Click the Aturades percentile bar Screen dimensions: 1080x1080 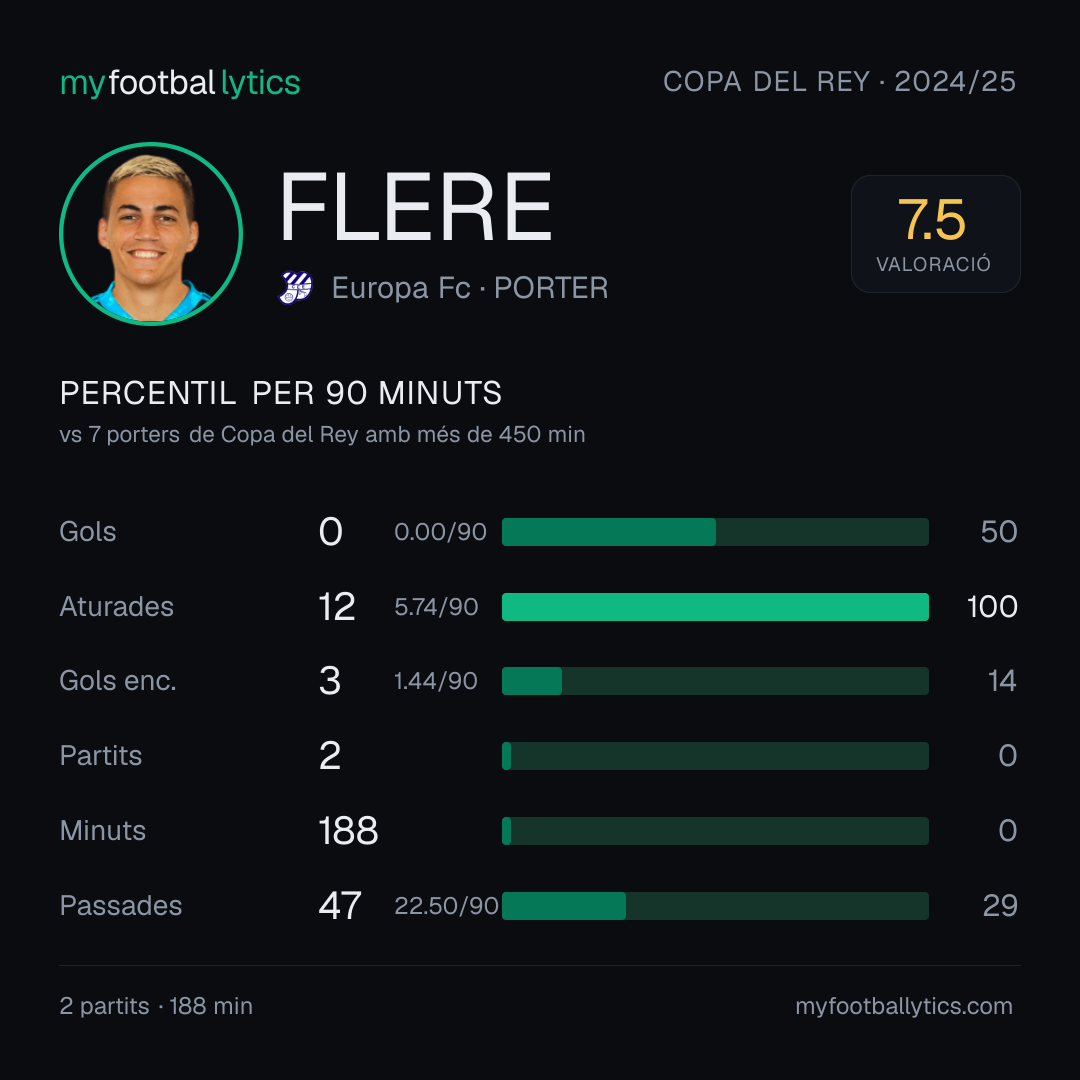[x=715, y=607]
